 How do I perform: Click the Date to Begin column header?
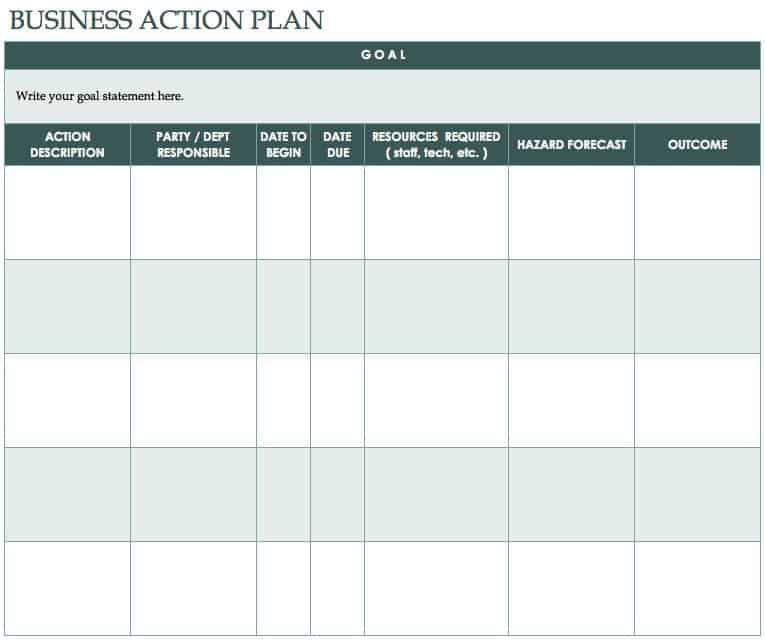point(283,145)
